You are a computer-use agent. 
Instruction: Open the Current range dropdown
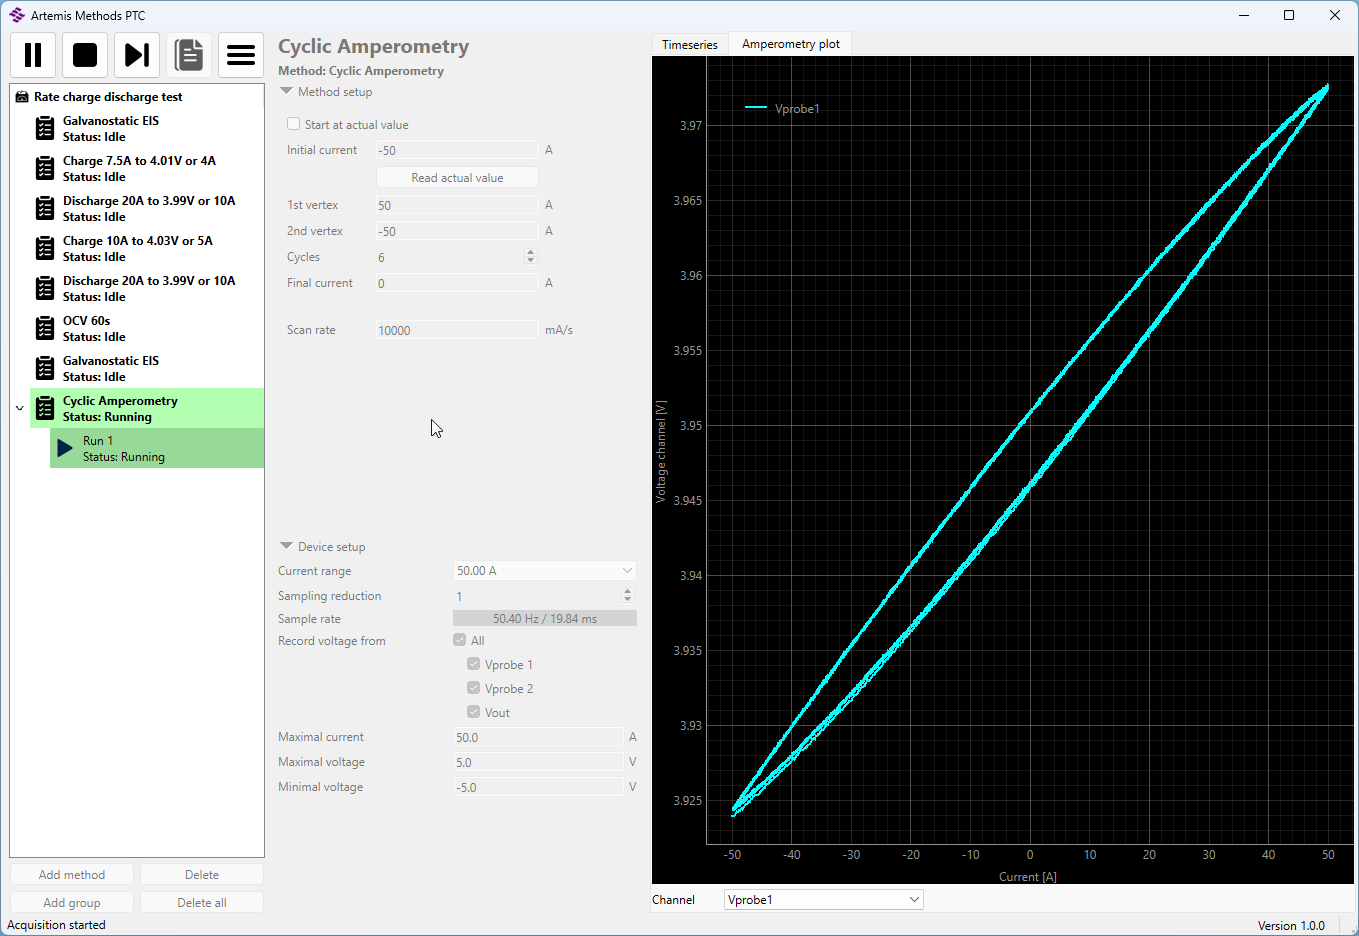pos(544,571)
